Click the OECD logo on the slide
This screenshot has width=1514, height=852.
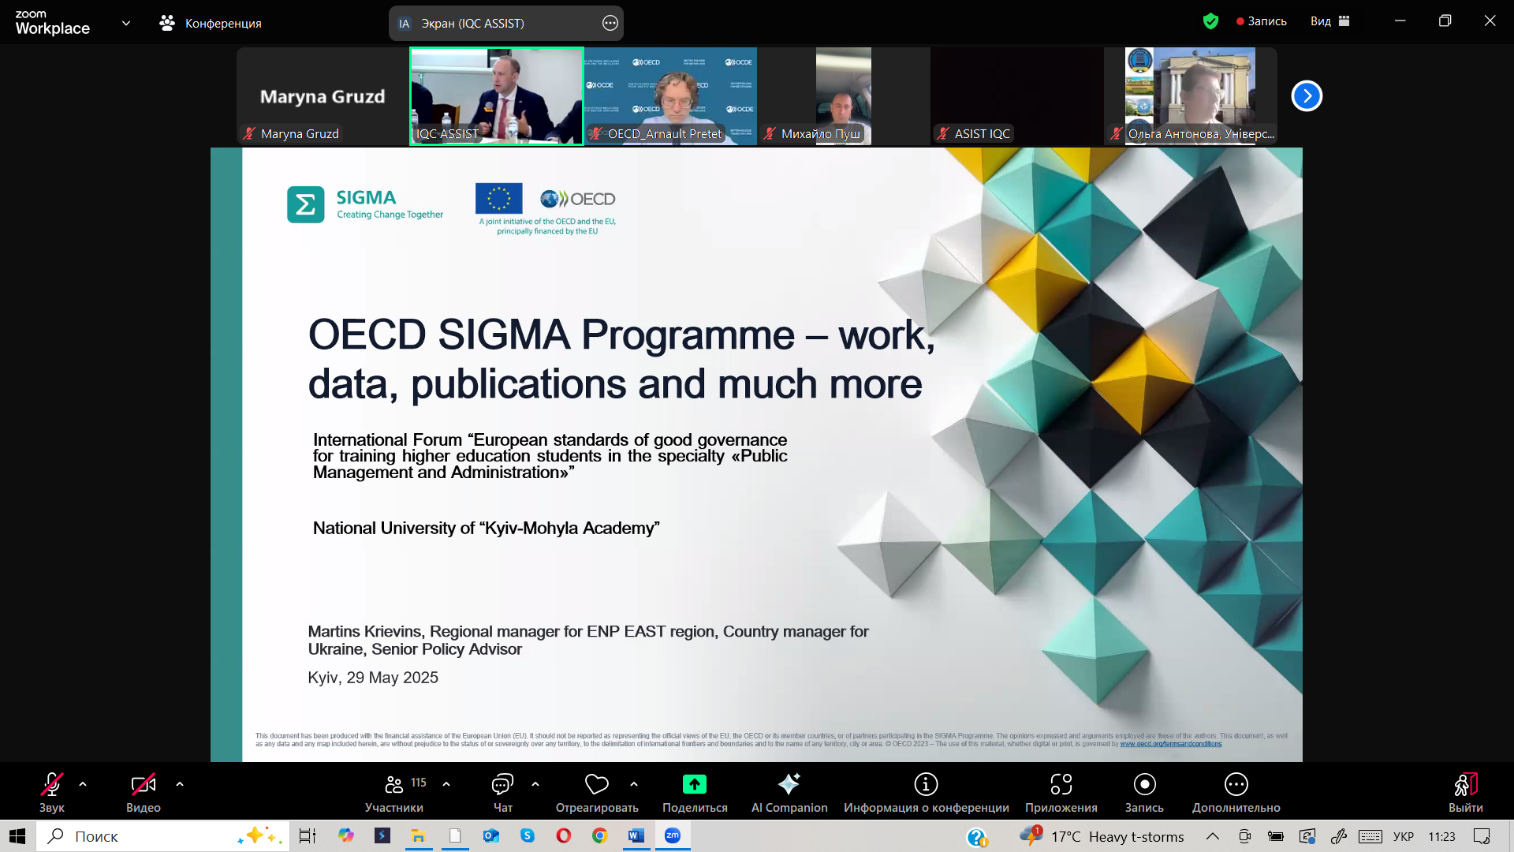578,199
